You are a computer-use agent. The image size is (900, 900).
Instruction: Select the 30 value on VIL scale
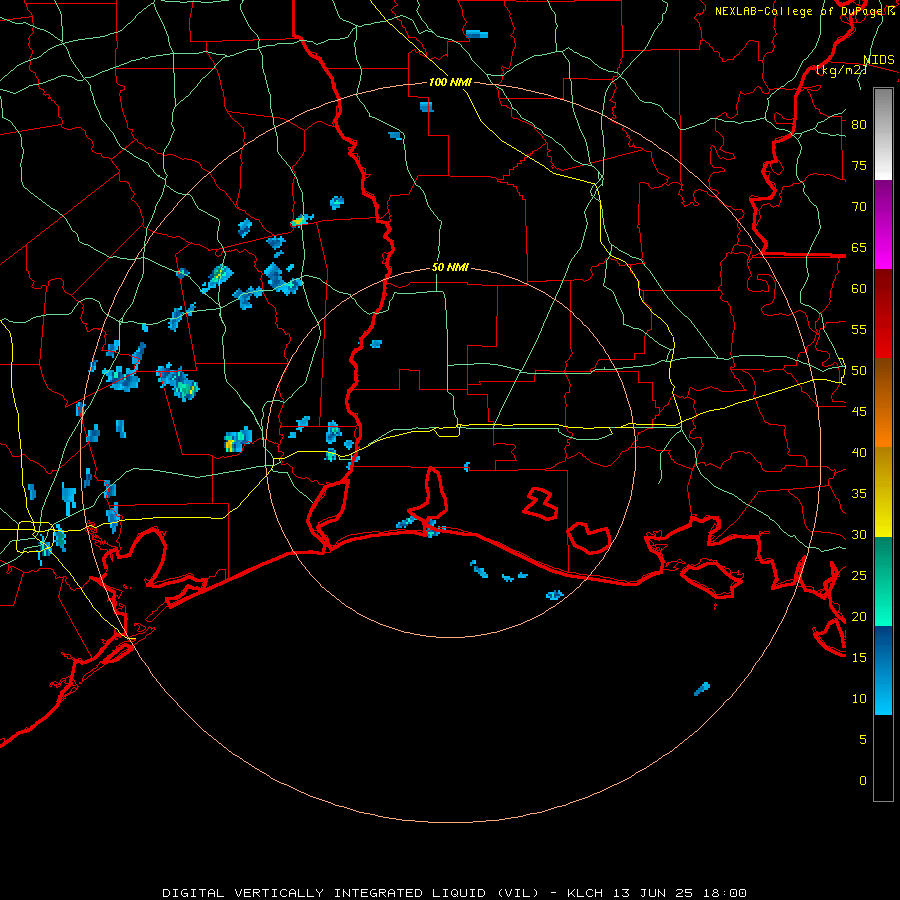click(x=859, y=534)
